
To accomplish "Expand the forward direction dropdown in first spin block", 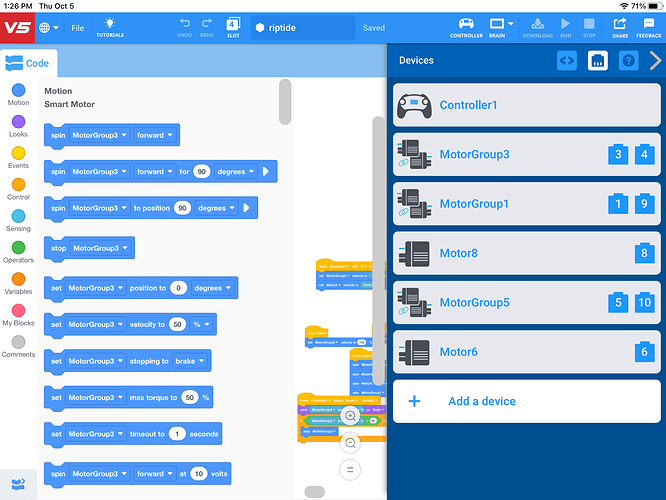I will click(x=154, y=135).
